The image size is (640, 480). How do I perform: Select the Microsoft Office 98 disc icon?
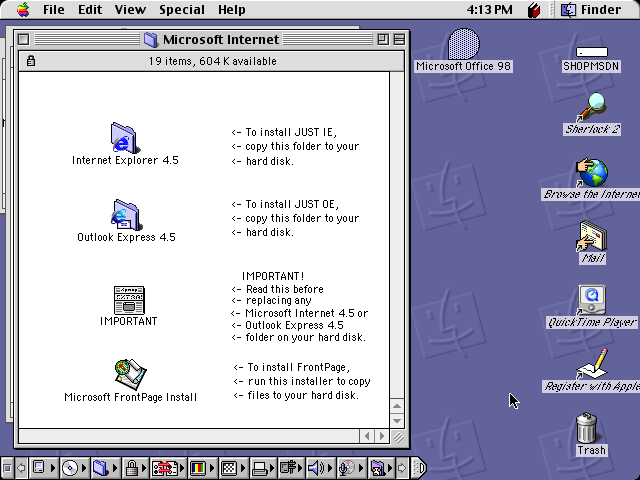pyautogui.click(x=463, y=45)
